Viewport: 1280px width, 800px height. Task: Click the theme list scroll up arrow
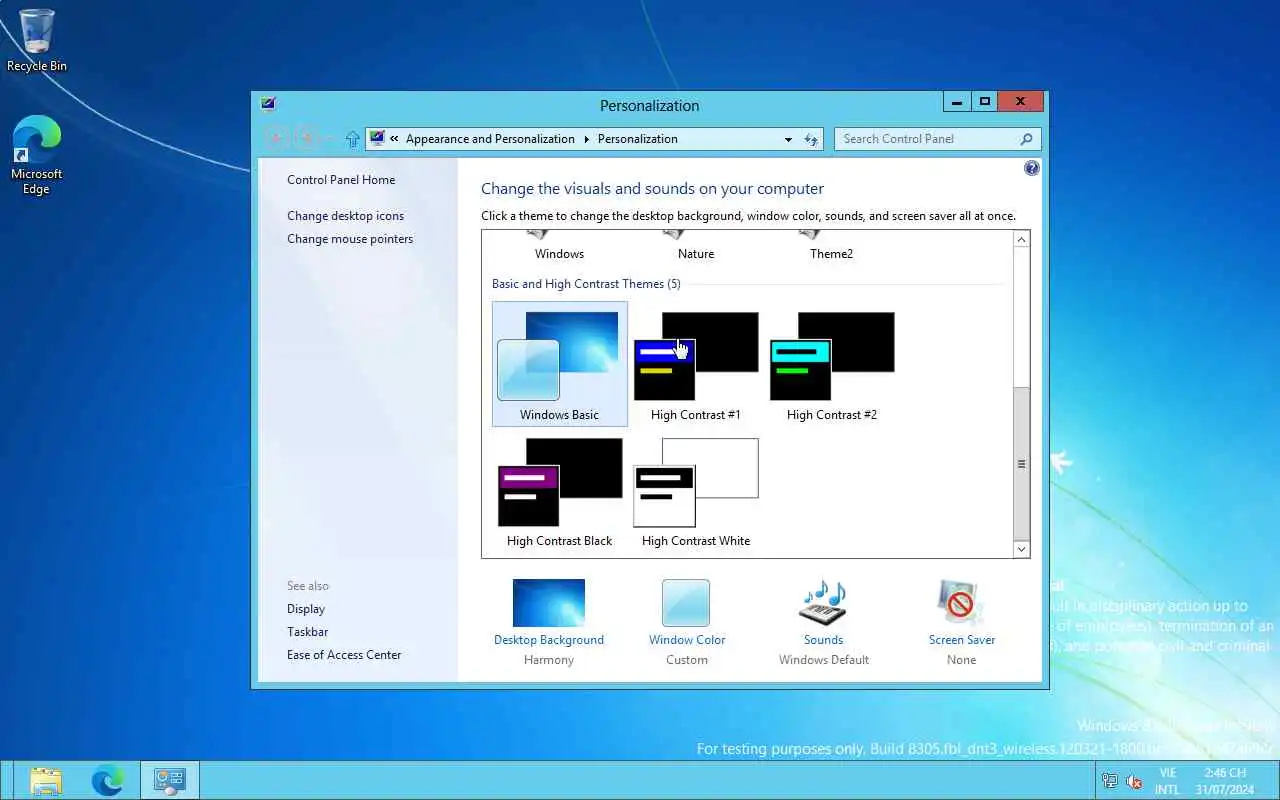click(1021, 240)
